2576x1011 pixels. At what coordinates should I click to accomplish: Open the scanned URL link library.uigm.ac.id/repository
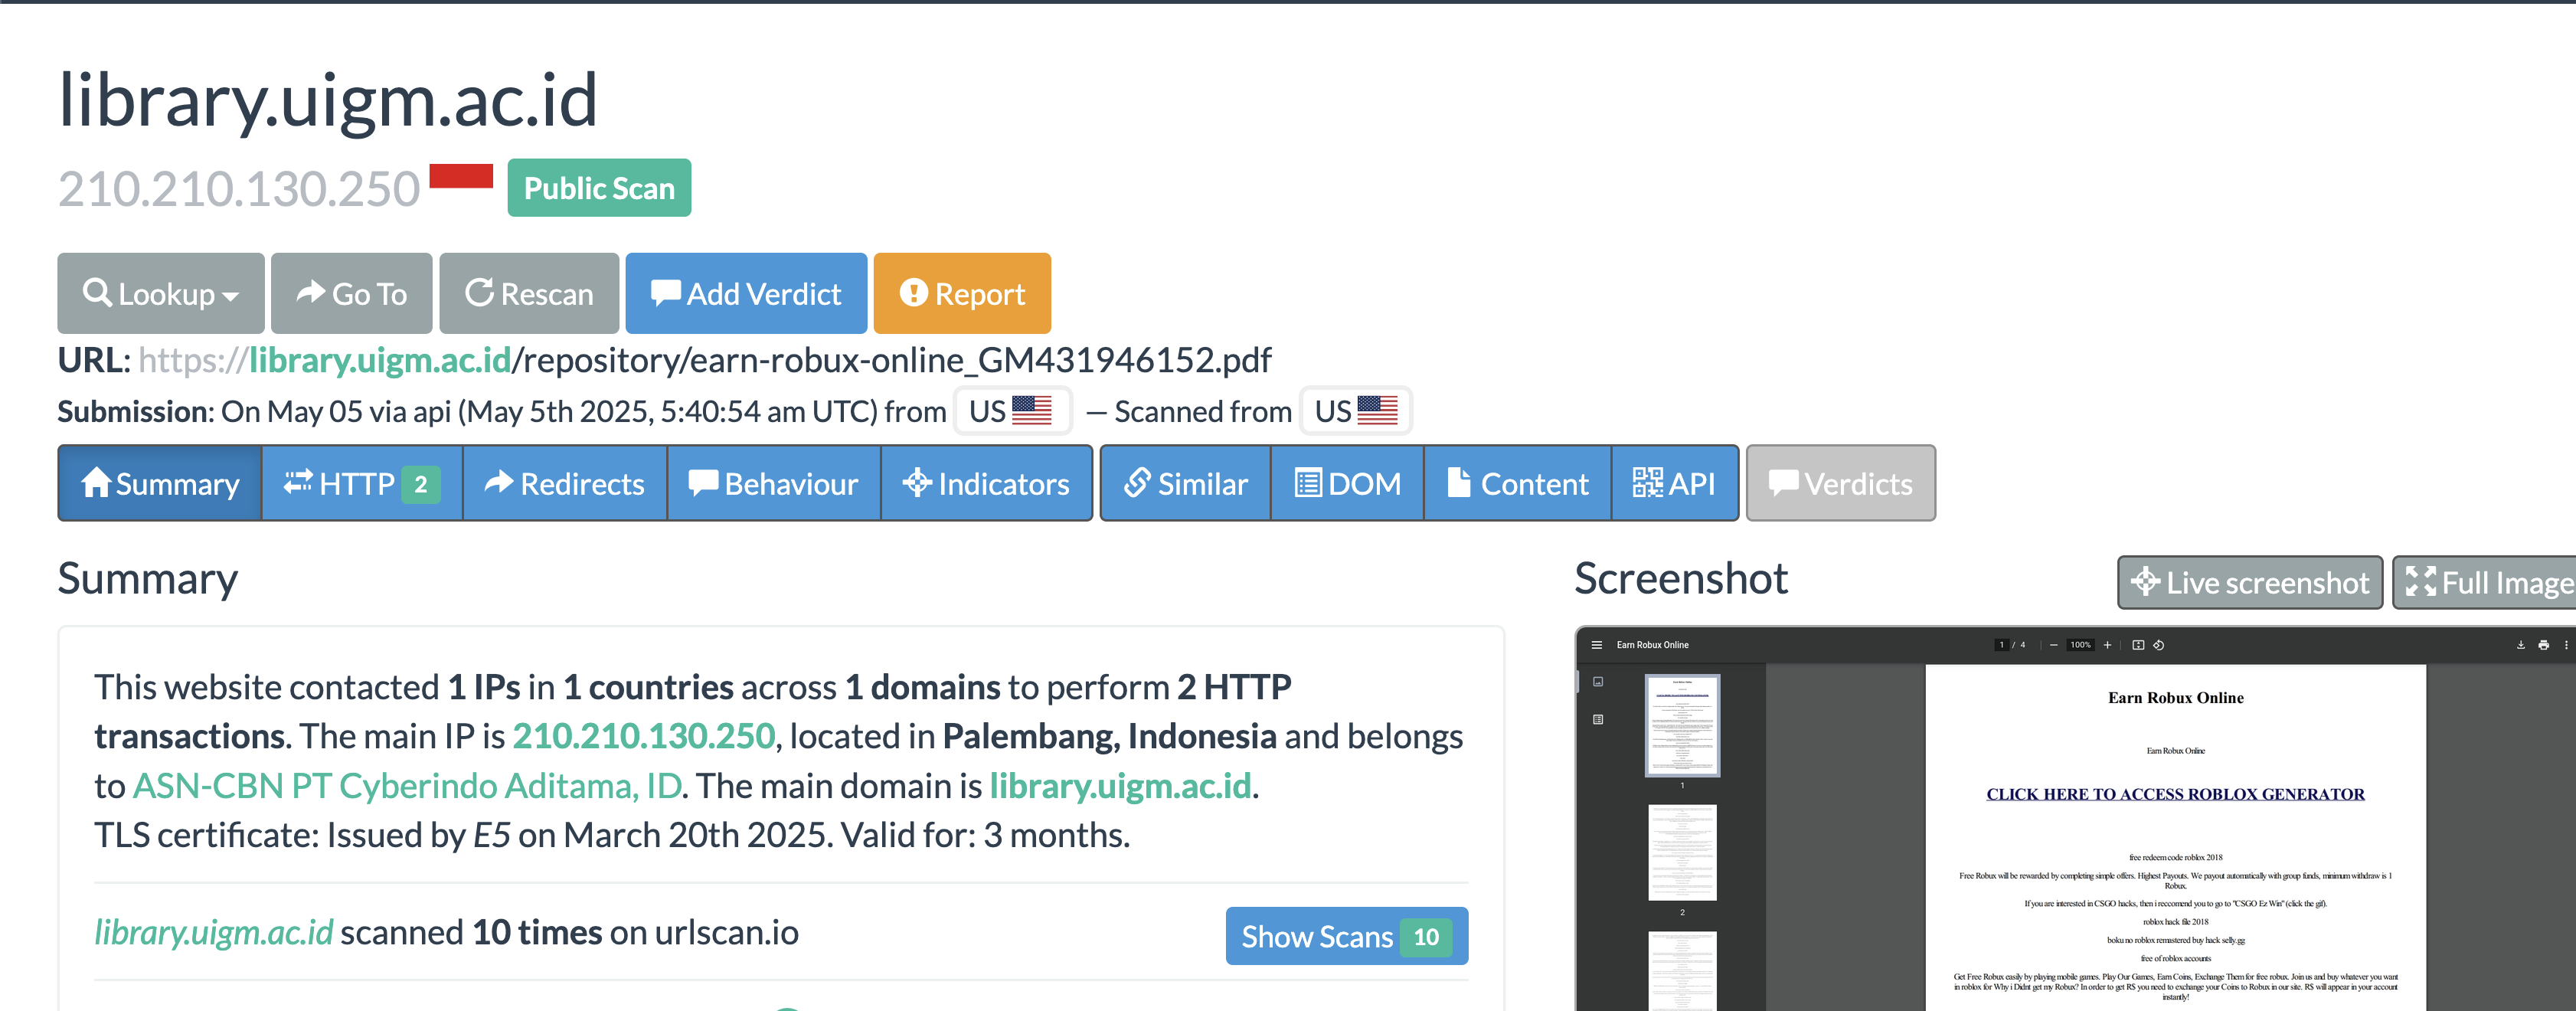tap(705, 359)
